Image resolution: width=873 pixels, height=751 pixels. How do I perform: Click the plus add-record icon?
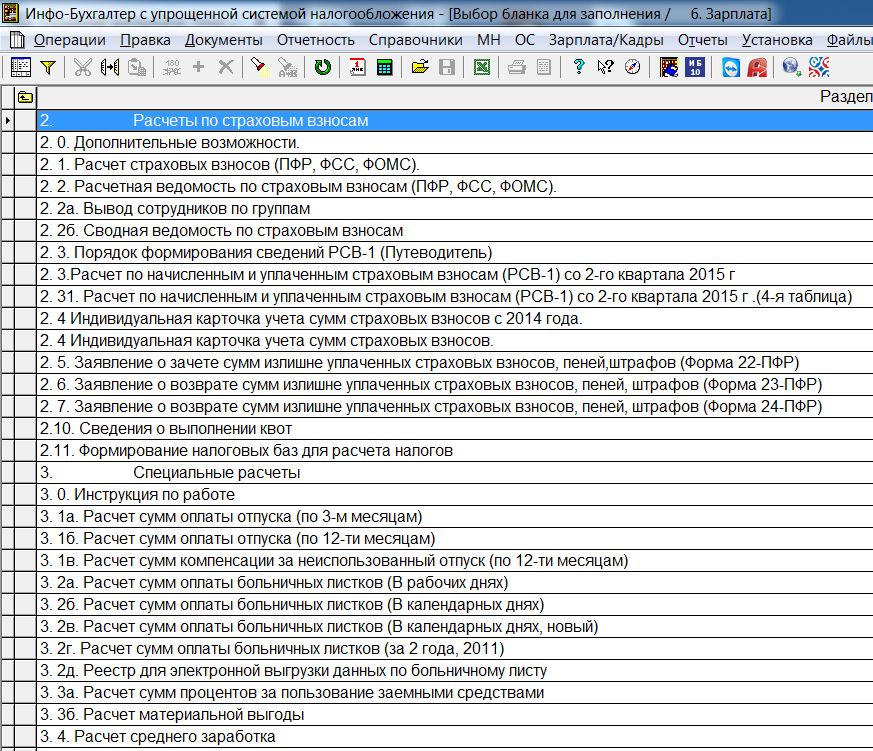(x=198, y=67)
